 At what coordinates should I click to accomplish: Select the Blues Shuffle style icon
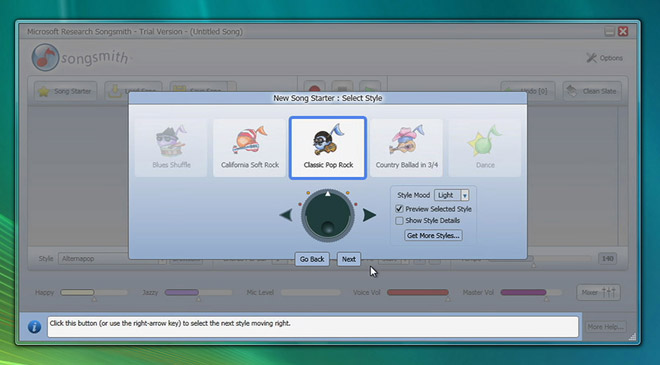coord(171,148)
